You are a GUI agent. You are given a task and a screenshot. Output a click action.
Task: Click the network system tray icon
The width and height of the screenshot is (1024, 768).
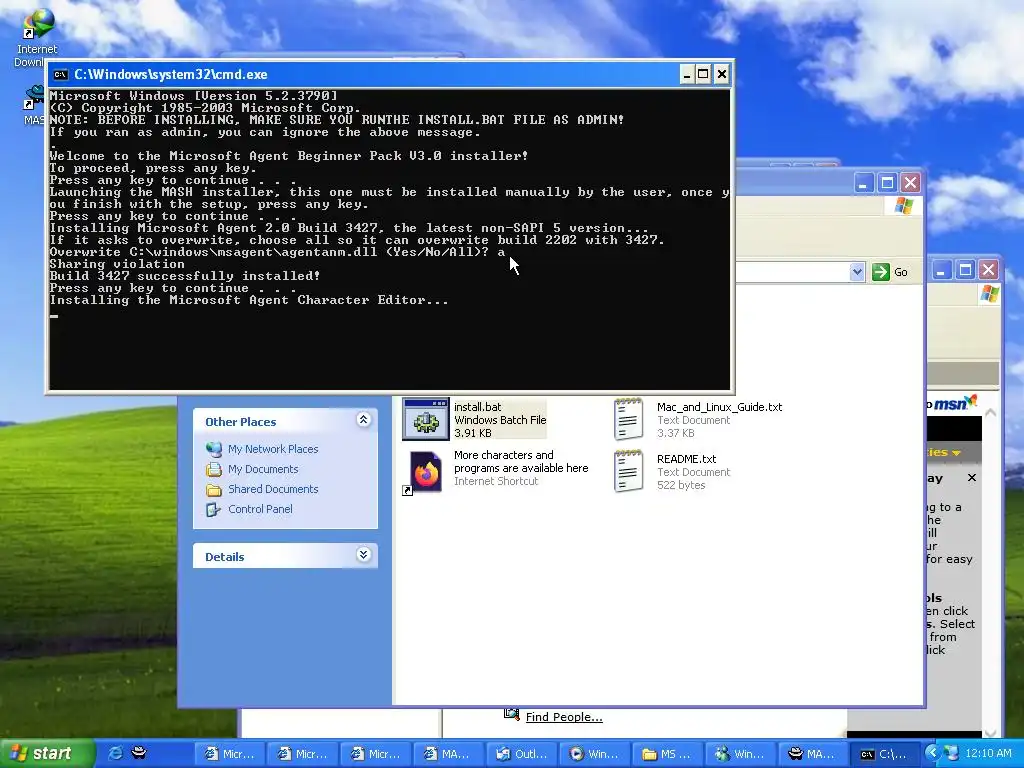point(951,754)
